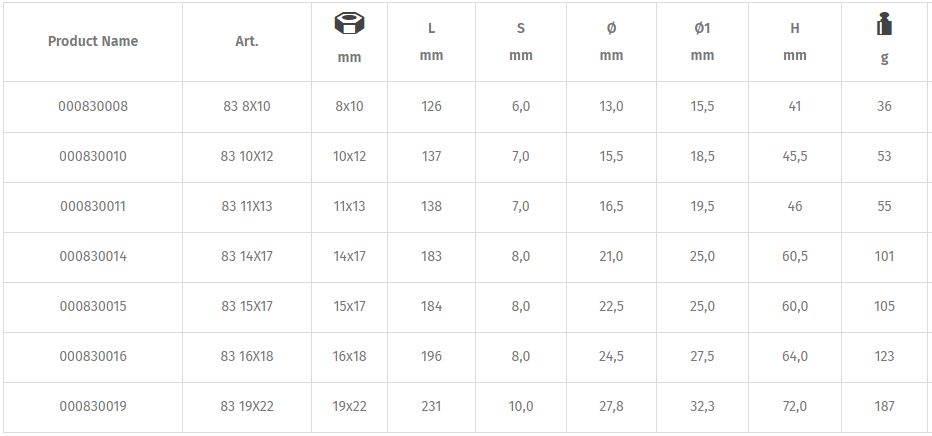Open product 000830016

pyautogui.click(x=93, y=356)
